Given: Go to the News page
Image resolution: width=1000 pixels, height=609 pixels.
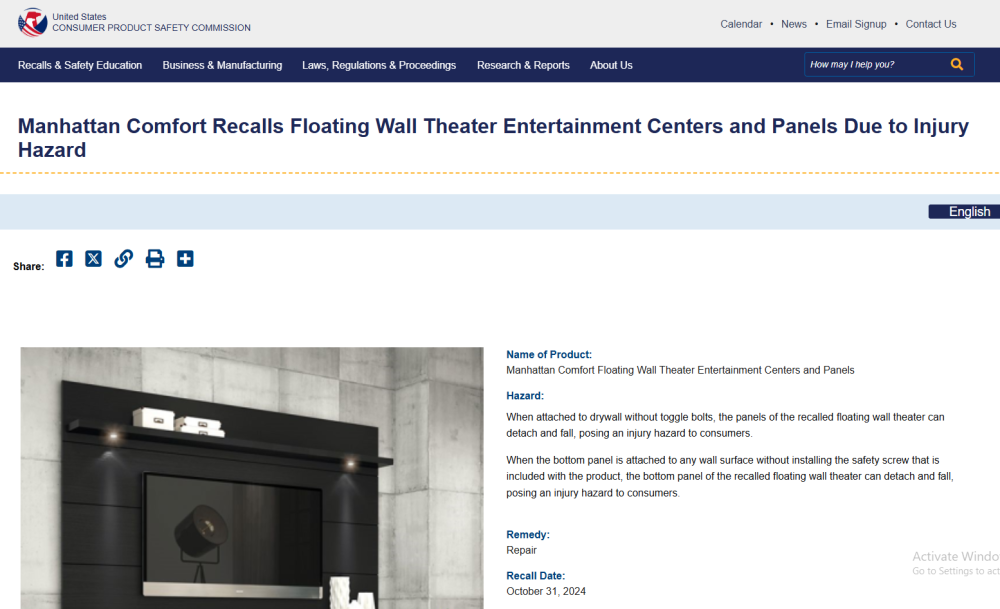Looking at the screenshot, I should coord(794,24).
